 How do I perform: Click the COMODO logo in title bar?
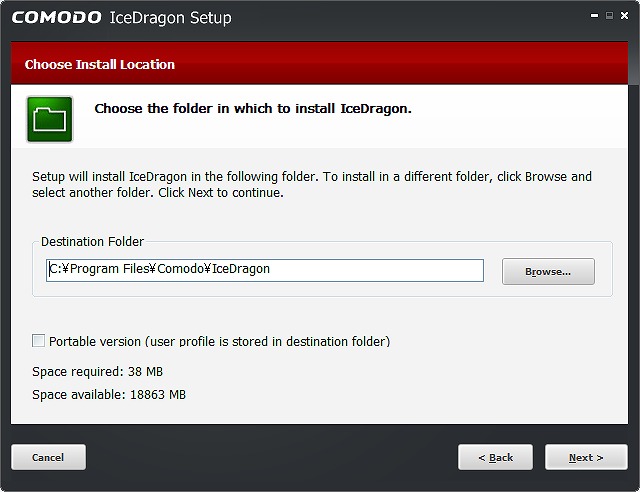(56, 18)
